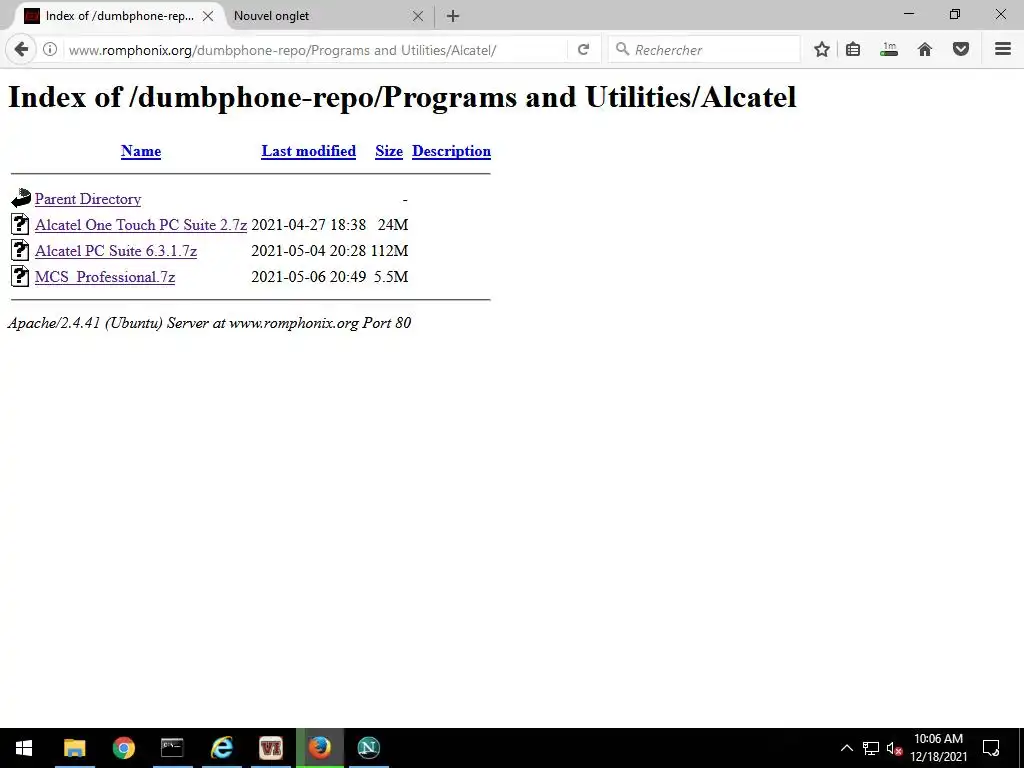Open the VI application in the taskbar
This screenshot has width=1024, height=768.
click(x=270, y=748)
